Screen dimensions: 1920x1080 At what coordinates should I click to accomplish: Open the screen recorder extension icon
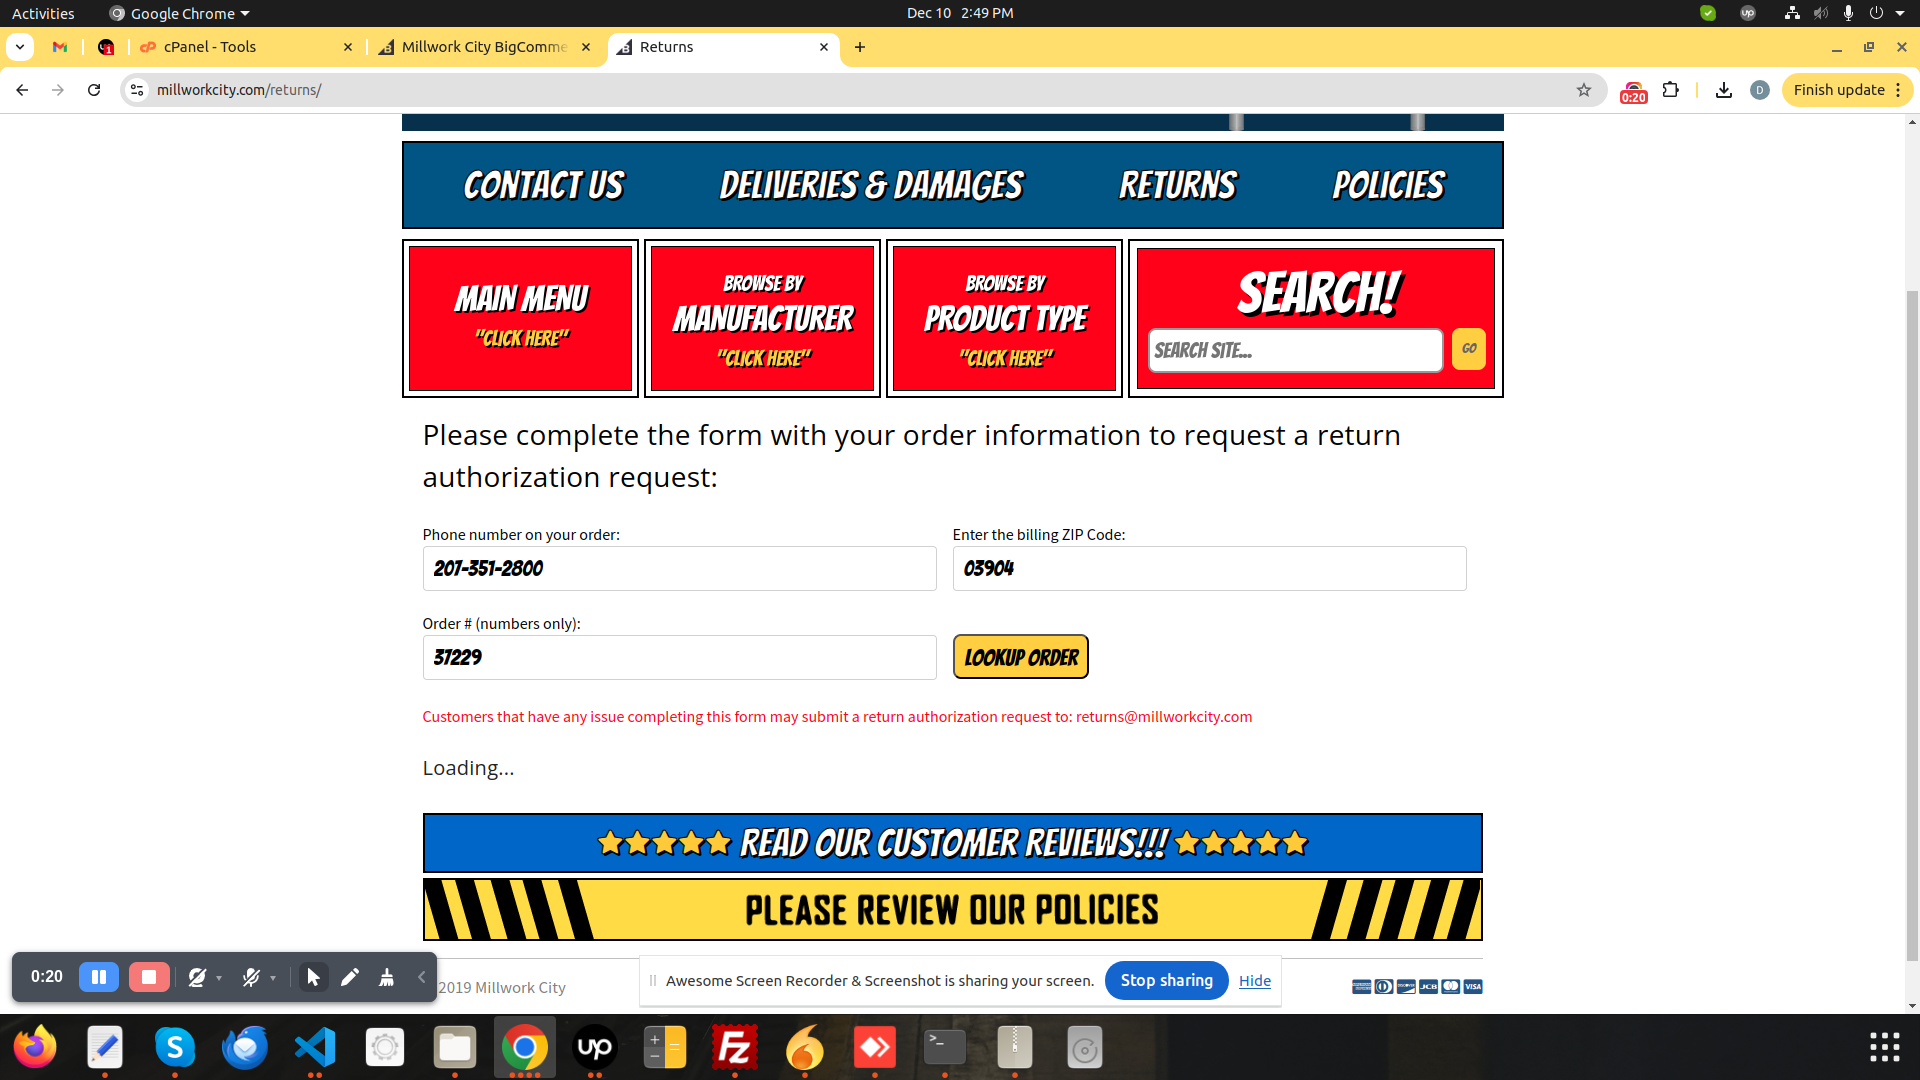click(1633, 91)
